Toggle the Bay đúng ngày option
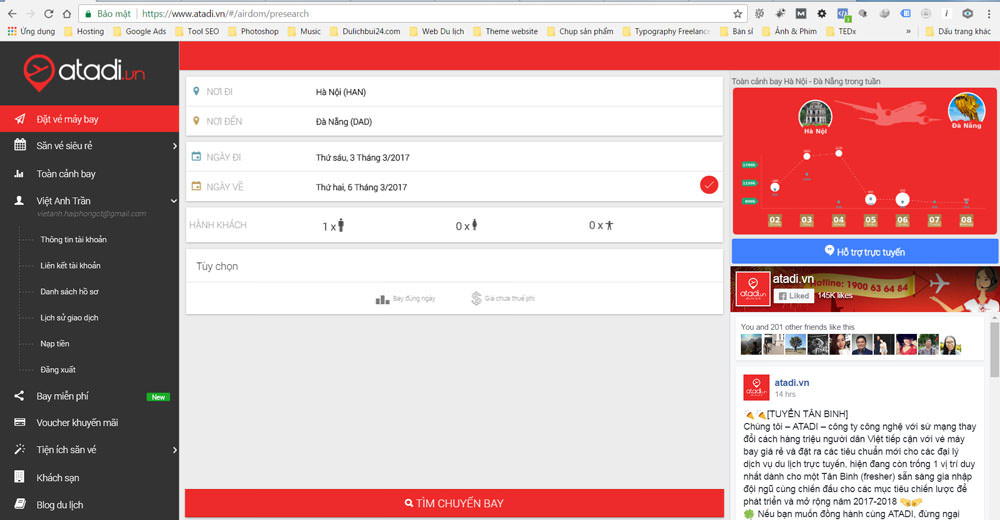This screenshot has width=1000, height=520. 405,299
